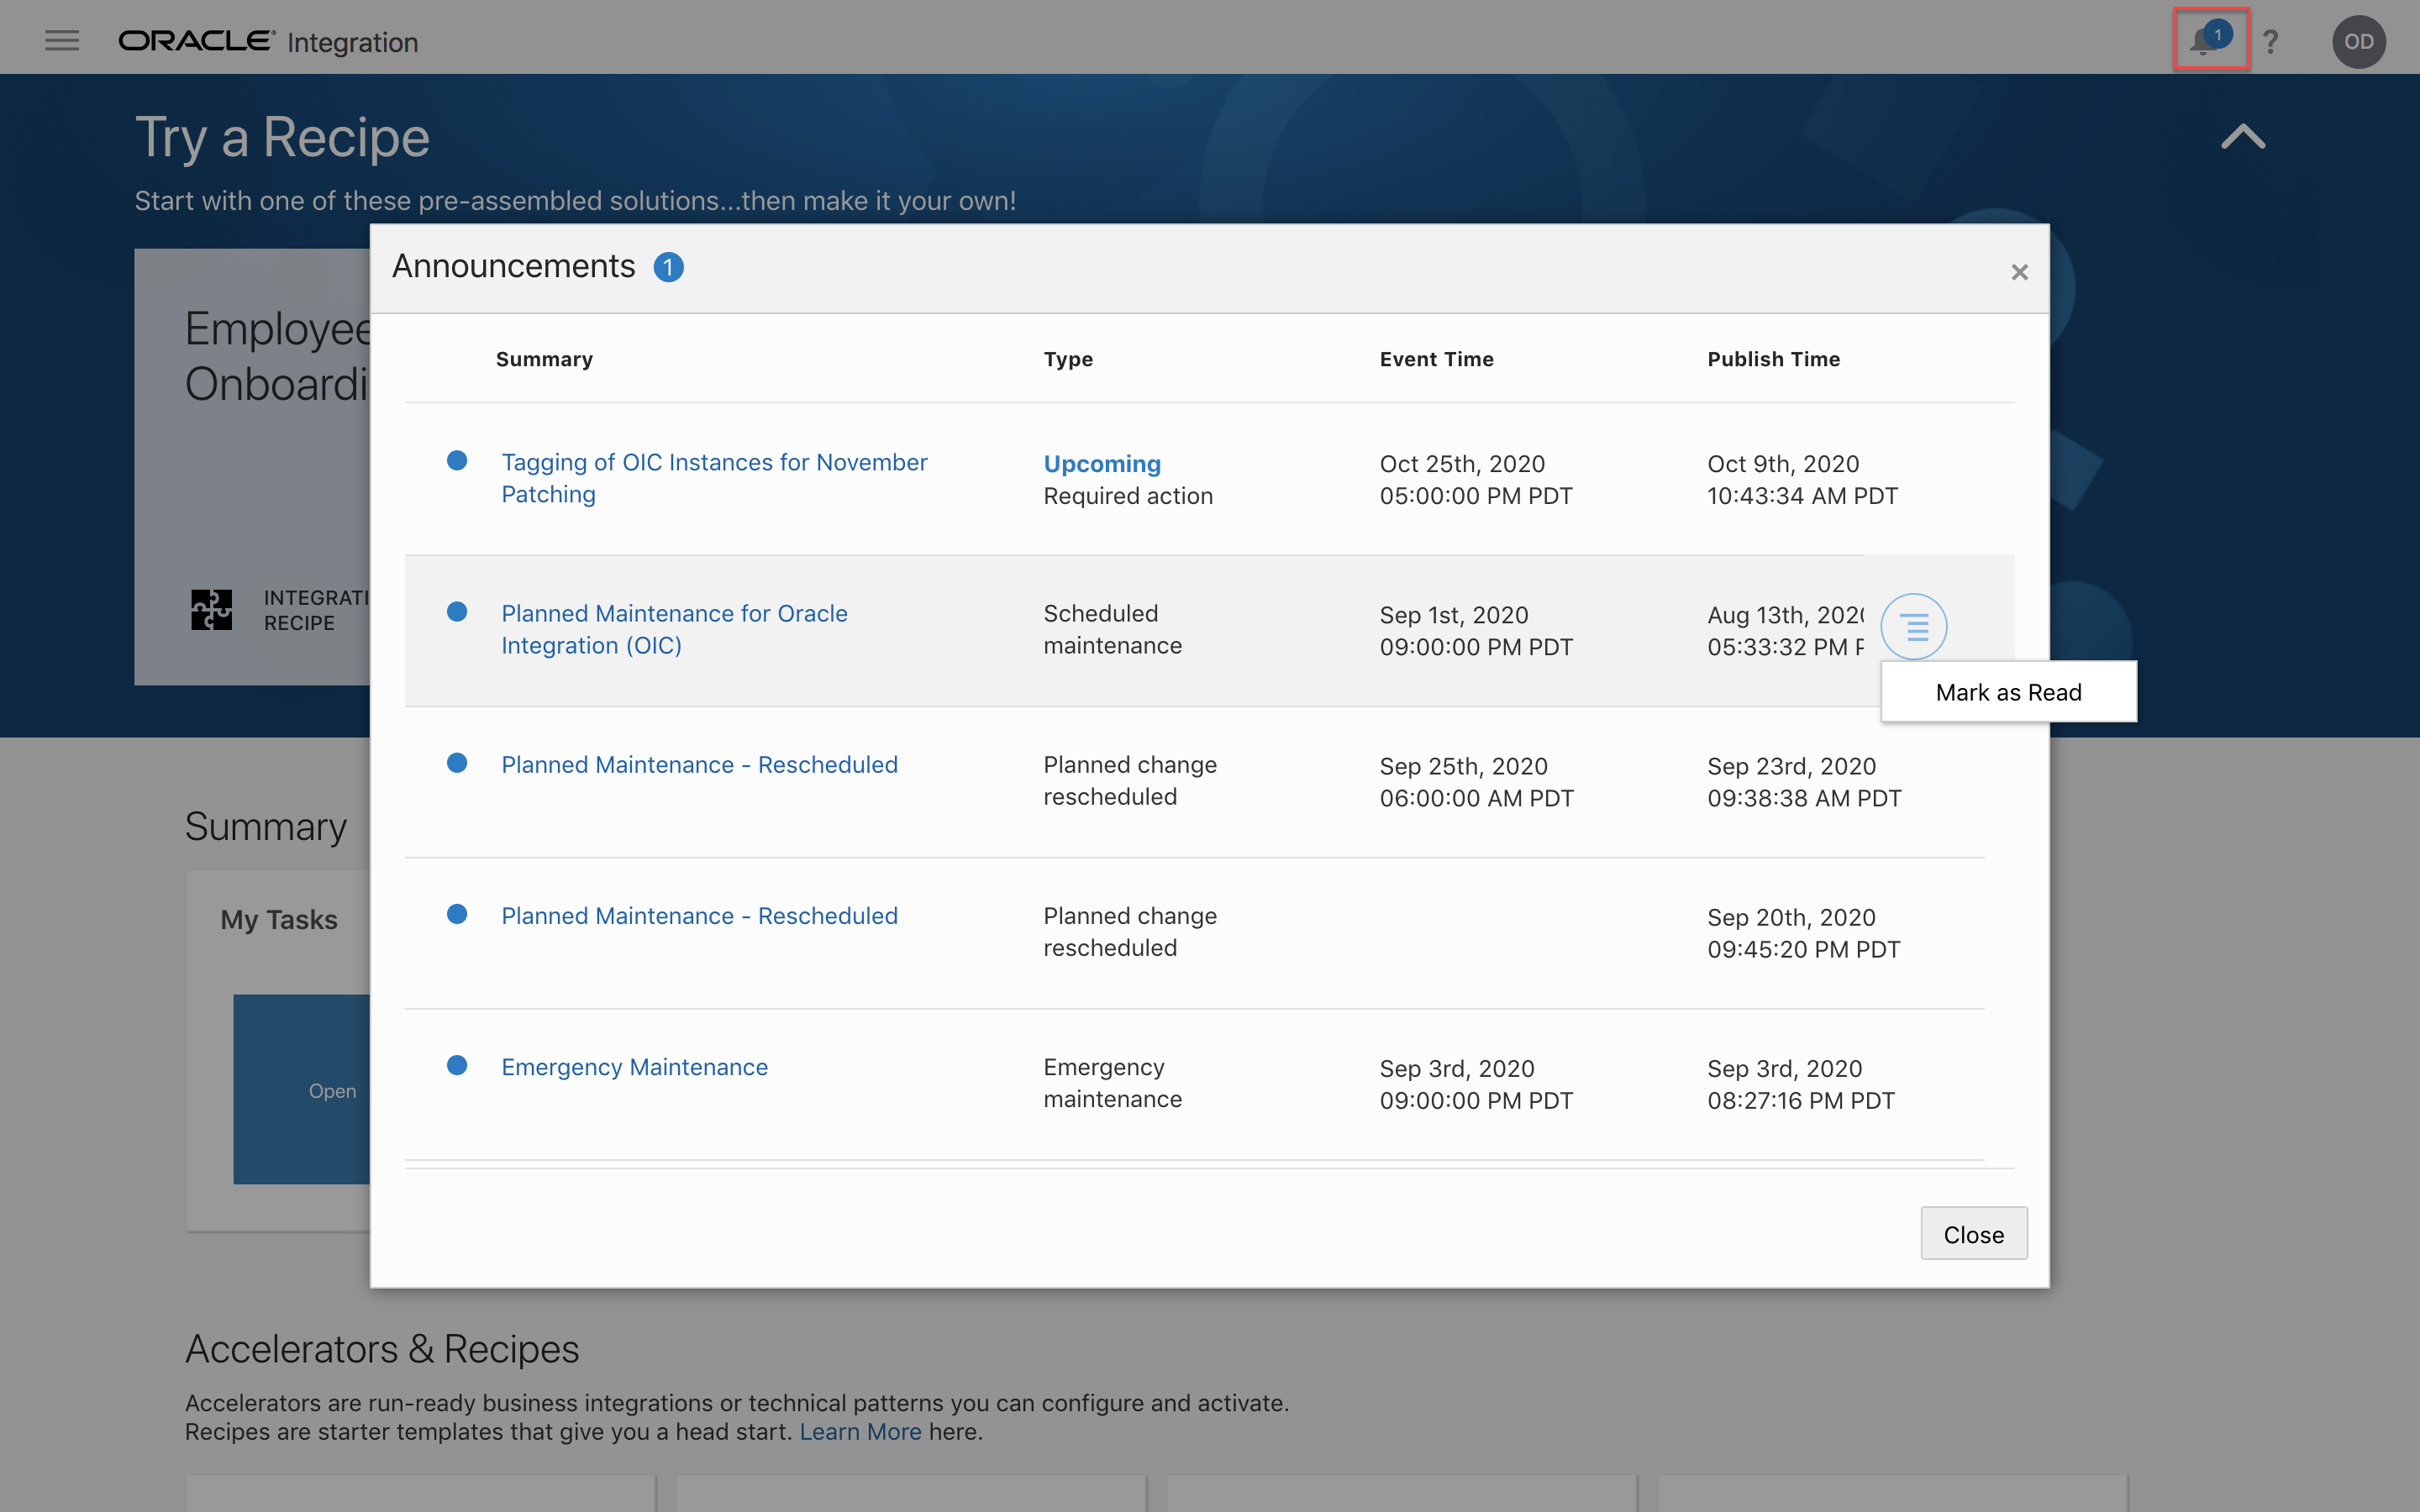Viewport: 2420px width, 1512px height.
Task: Toggle unread indicator on Emergency Maintenance
Action: (x=458, y=1065)
